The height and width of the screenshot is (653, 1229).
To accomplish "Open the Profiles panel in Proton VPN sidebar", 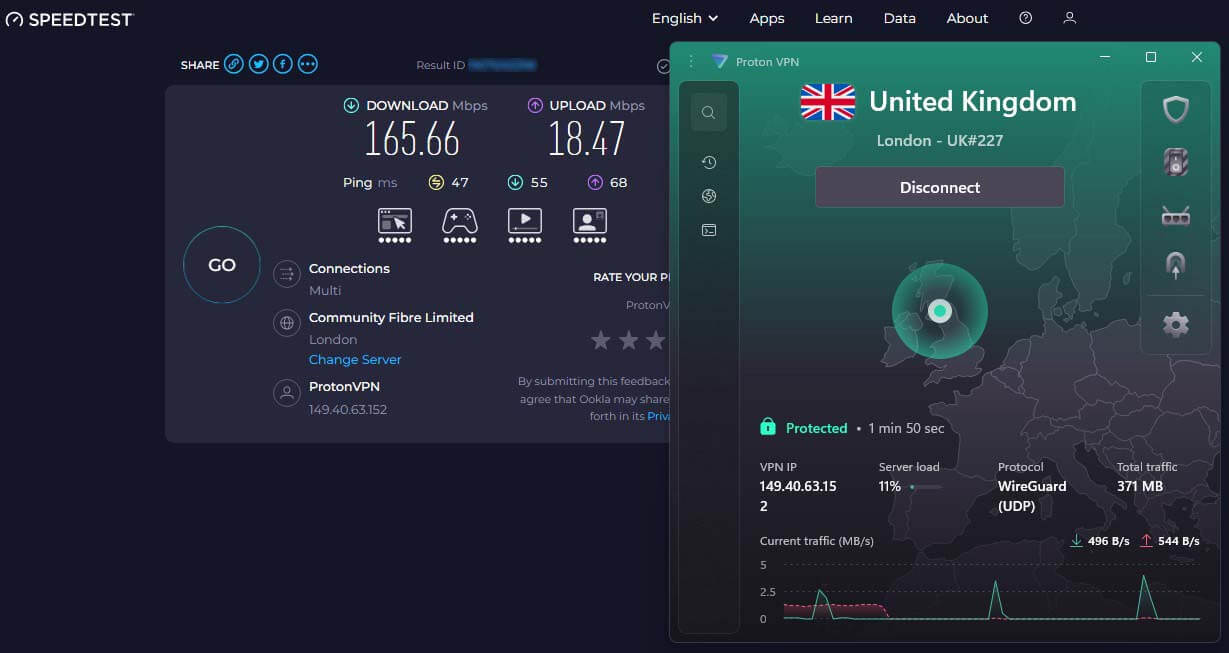I will [709, 229].
